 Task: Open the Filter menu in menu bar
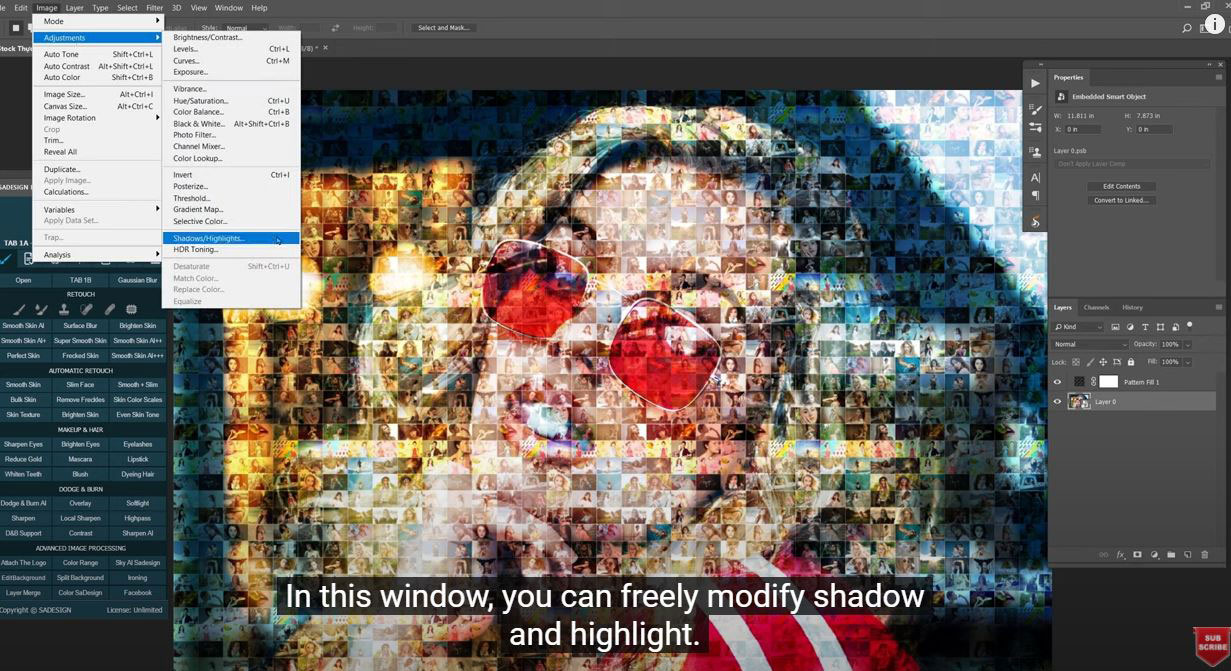pyautogui.click(x=155, y=7)
